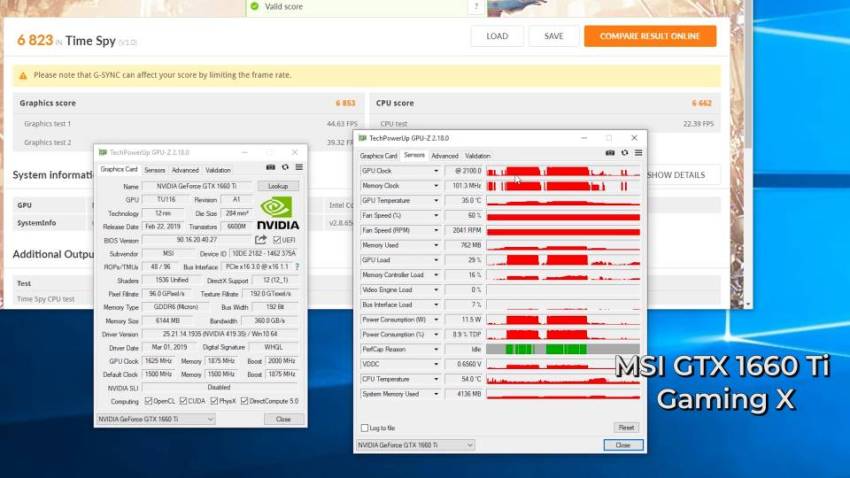Image resolution: width=850 pixels, height=478 pixels.
Task: Enable the Log to file checkbox
Action: point(364,428)
